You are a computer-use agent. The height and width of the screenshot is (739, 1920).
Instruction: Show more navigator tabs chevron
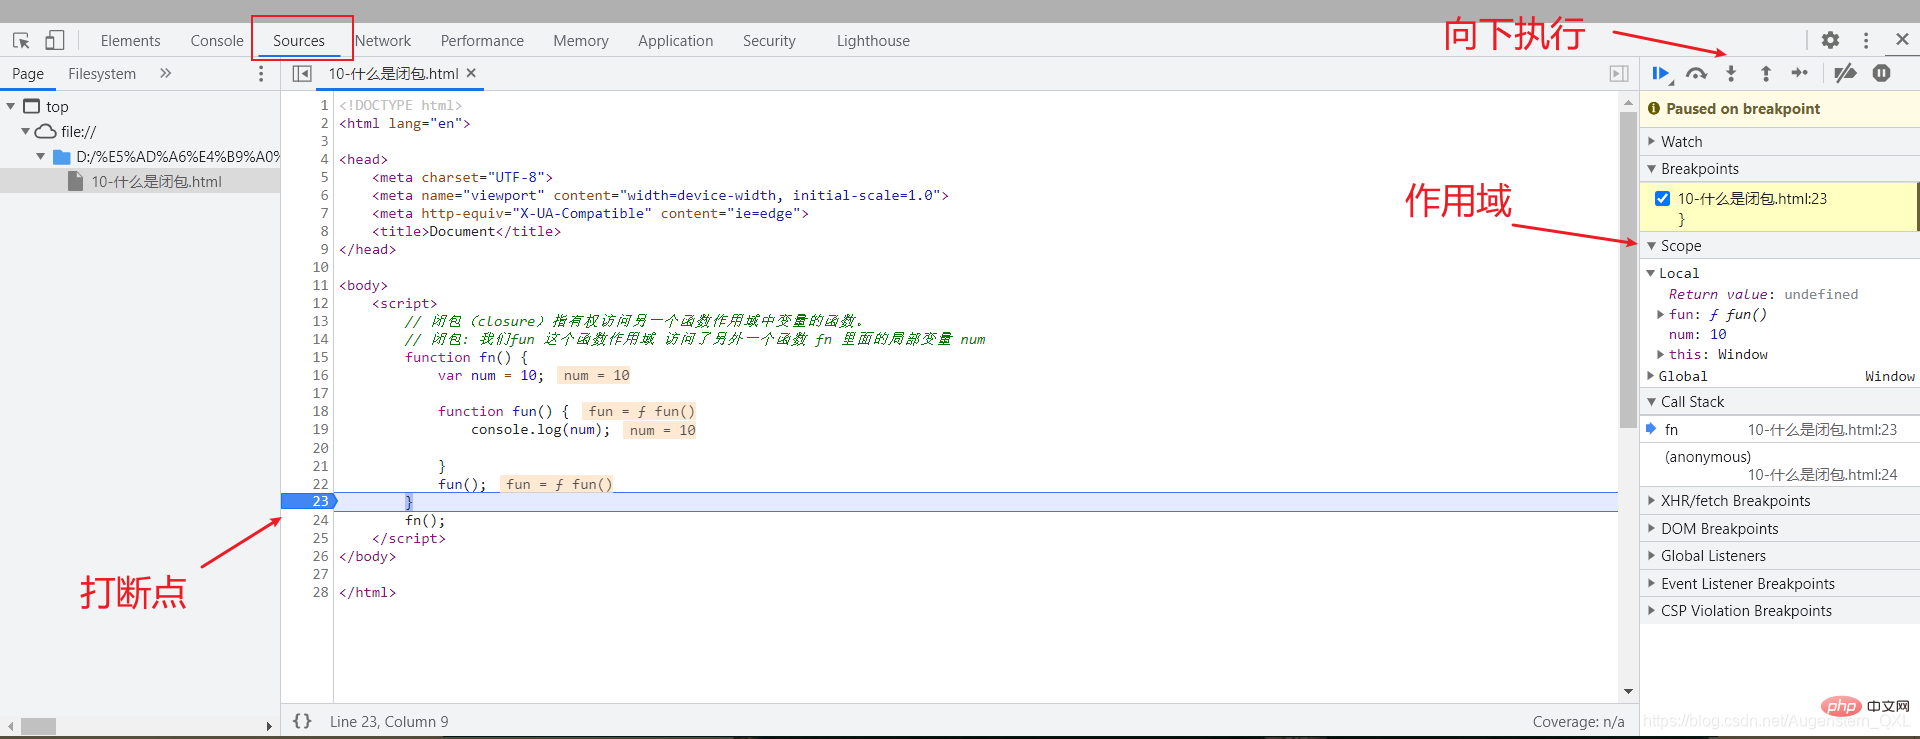pos(166,73)
